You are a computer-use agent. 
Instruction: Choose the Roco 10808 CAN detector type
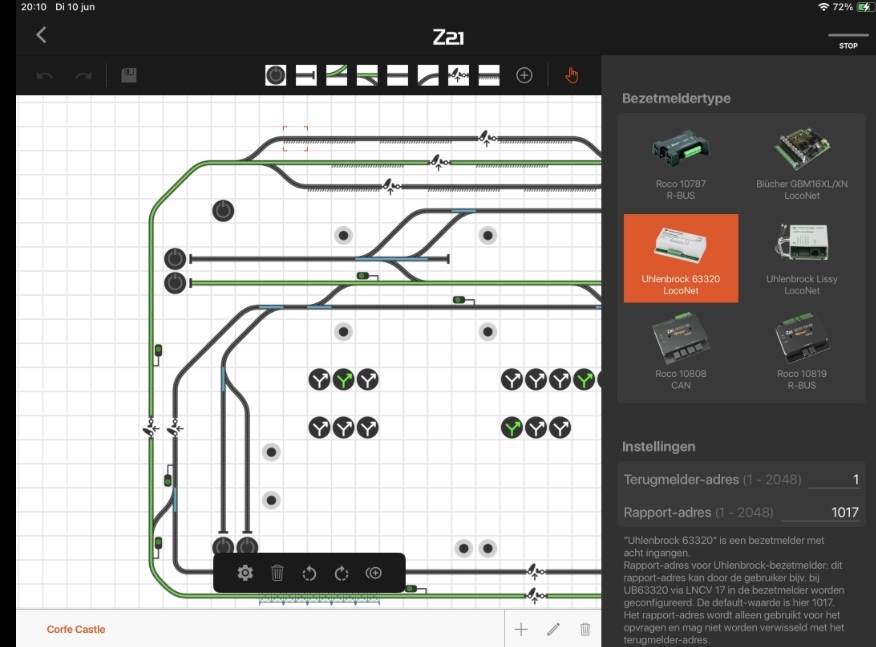click(x=680, y=353)
